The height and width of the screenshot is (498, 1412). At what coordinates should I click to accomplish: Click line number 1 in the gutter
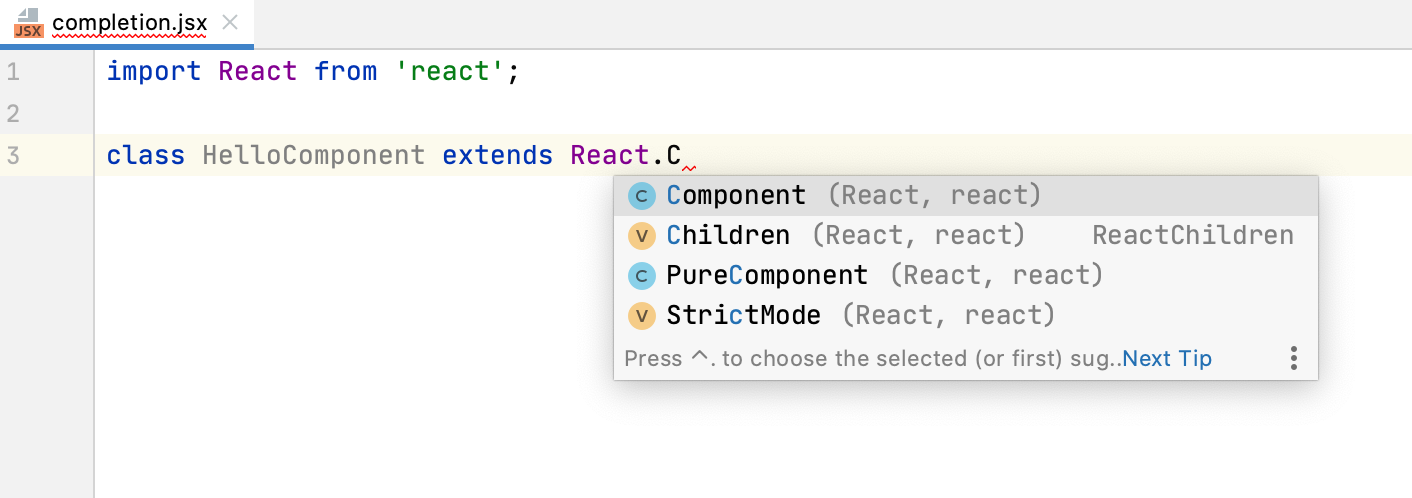(x=12, y=72)
